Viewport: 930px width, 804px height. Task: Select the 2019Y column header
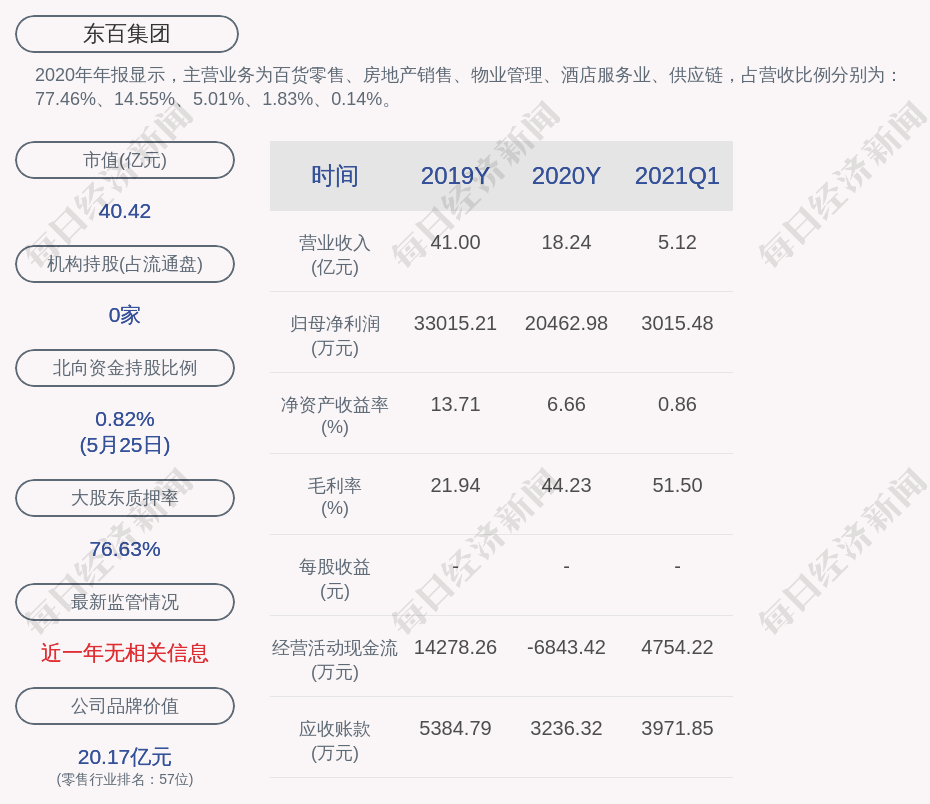[x=455, y=176]
